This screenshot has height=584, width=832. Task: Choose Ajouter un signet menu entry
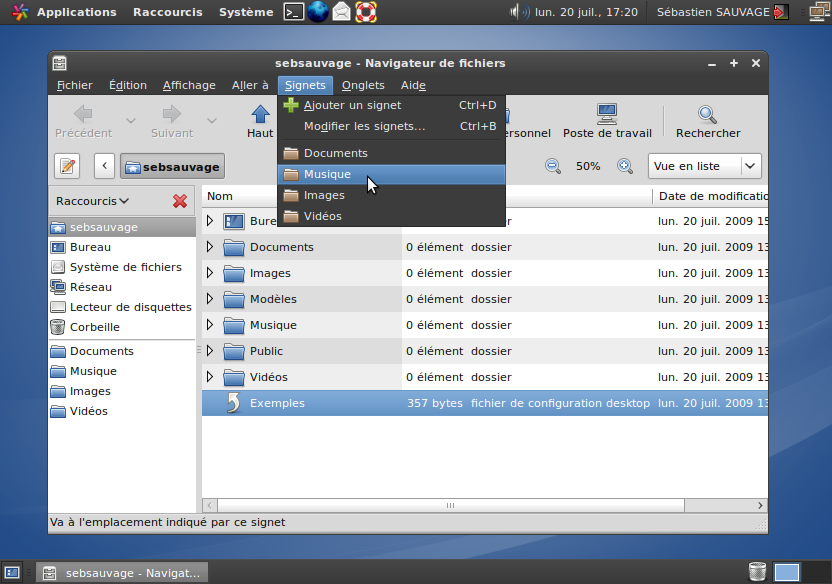[392, 105]
